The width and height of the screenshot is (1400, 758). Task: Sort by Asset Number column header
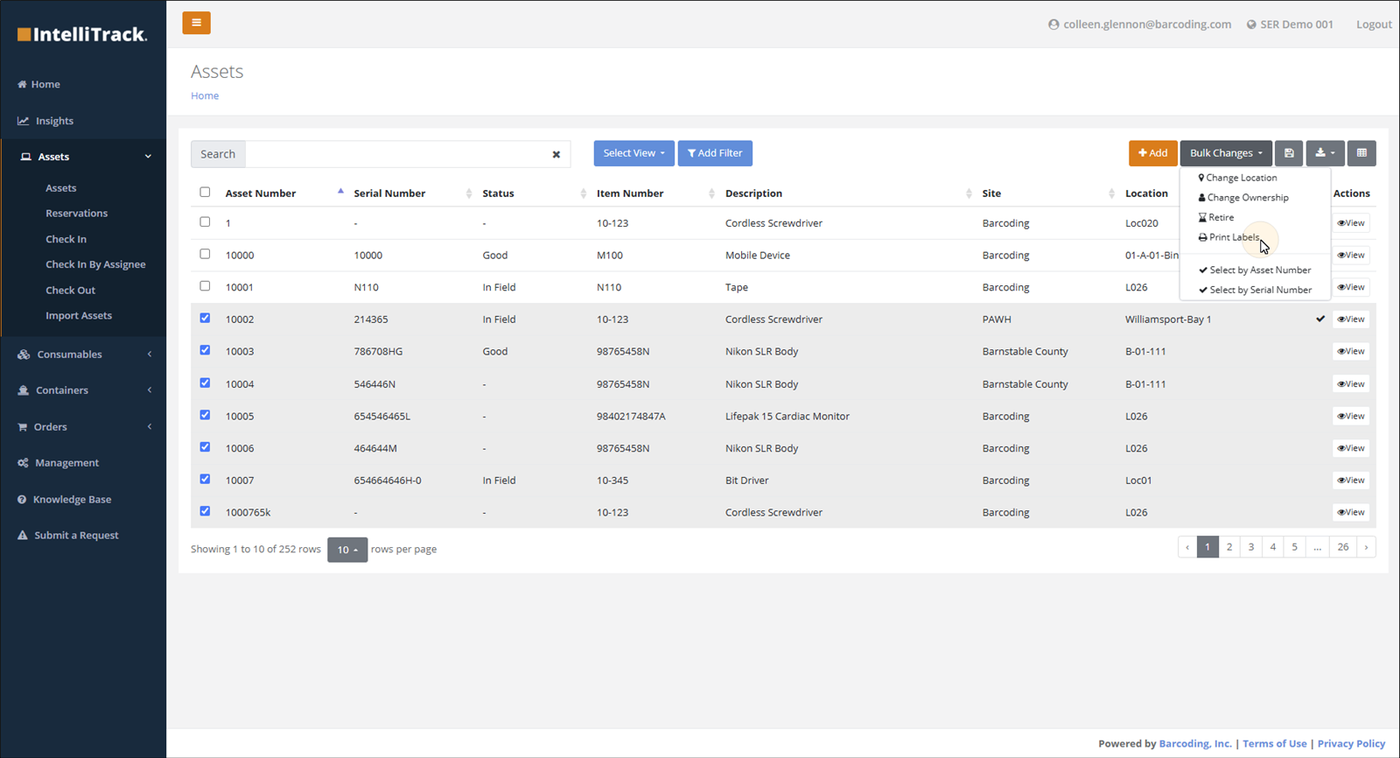point(260,193)
